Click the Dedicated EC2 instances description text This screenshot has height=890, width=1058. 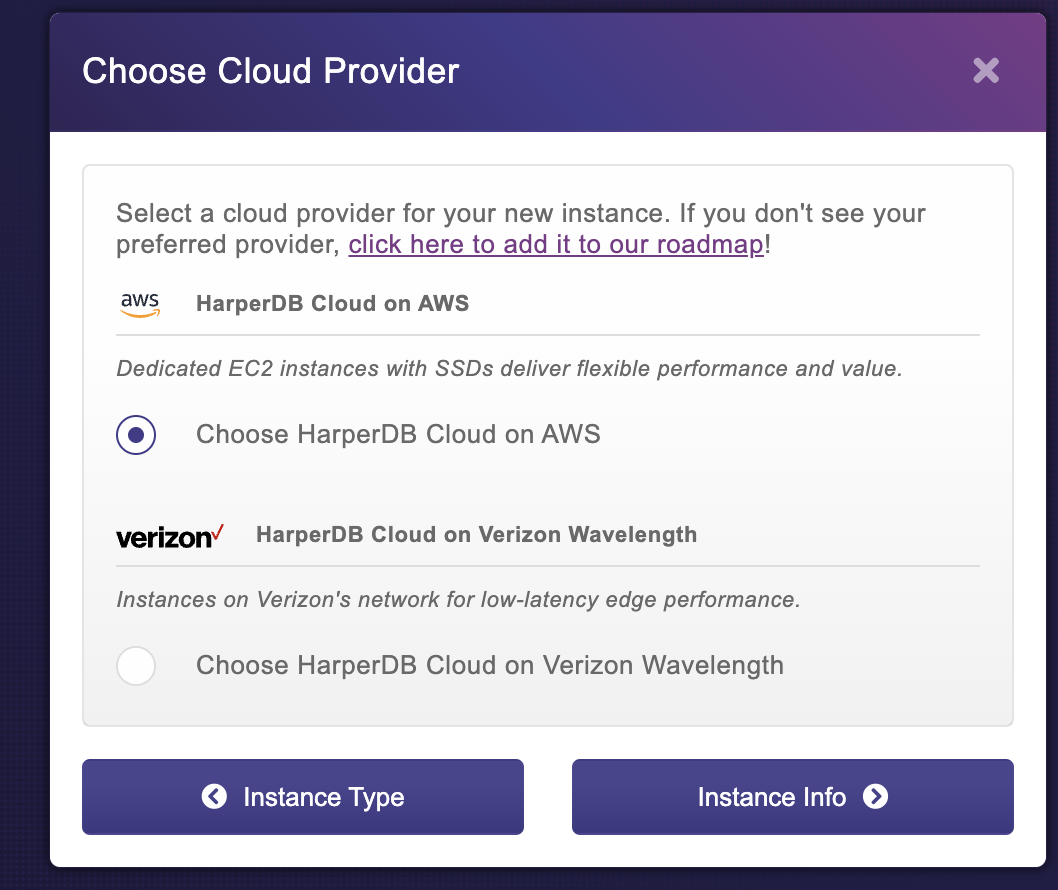point(509,368)
